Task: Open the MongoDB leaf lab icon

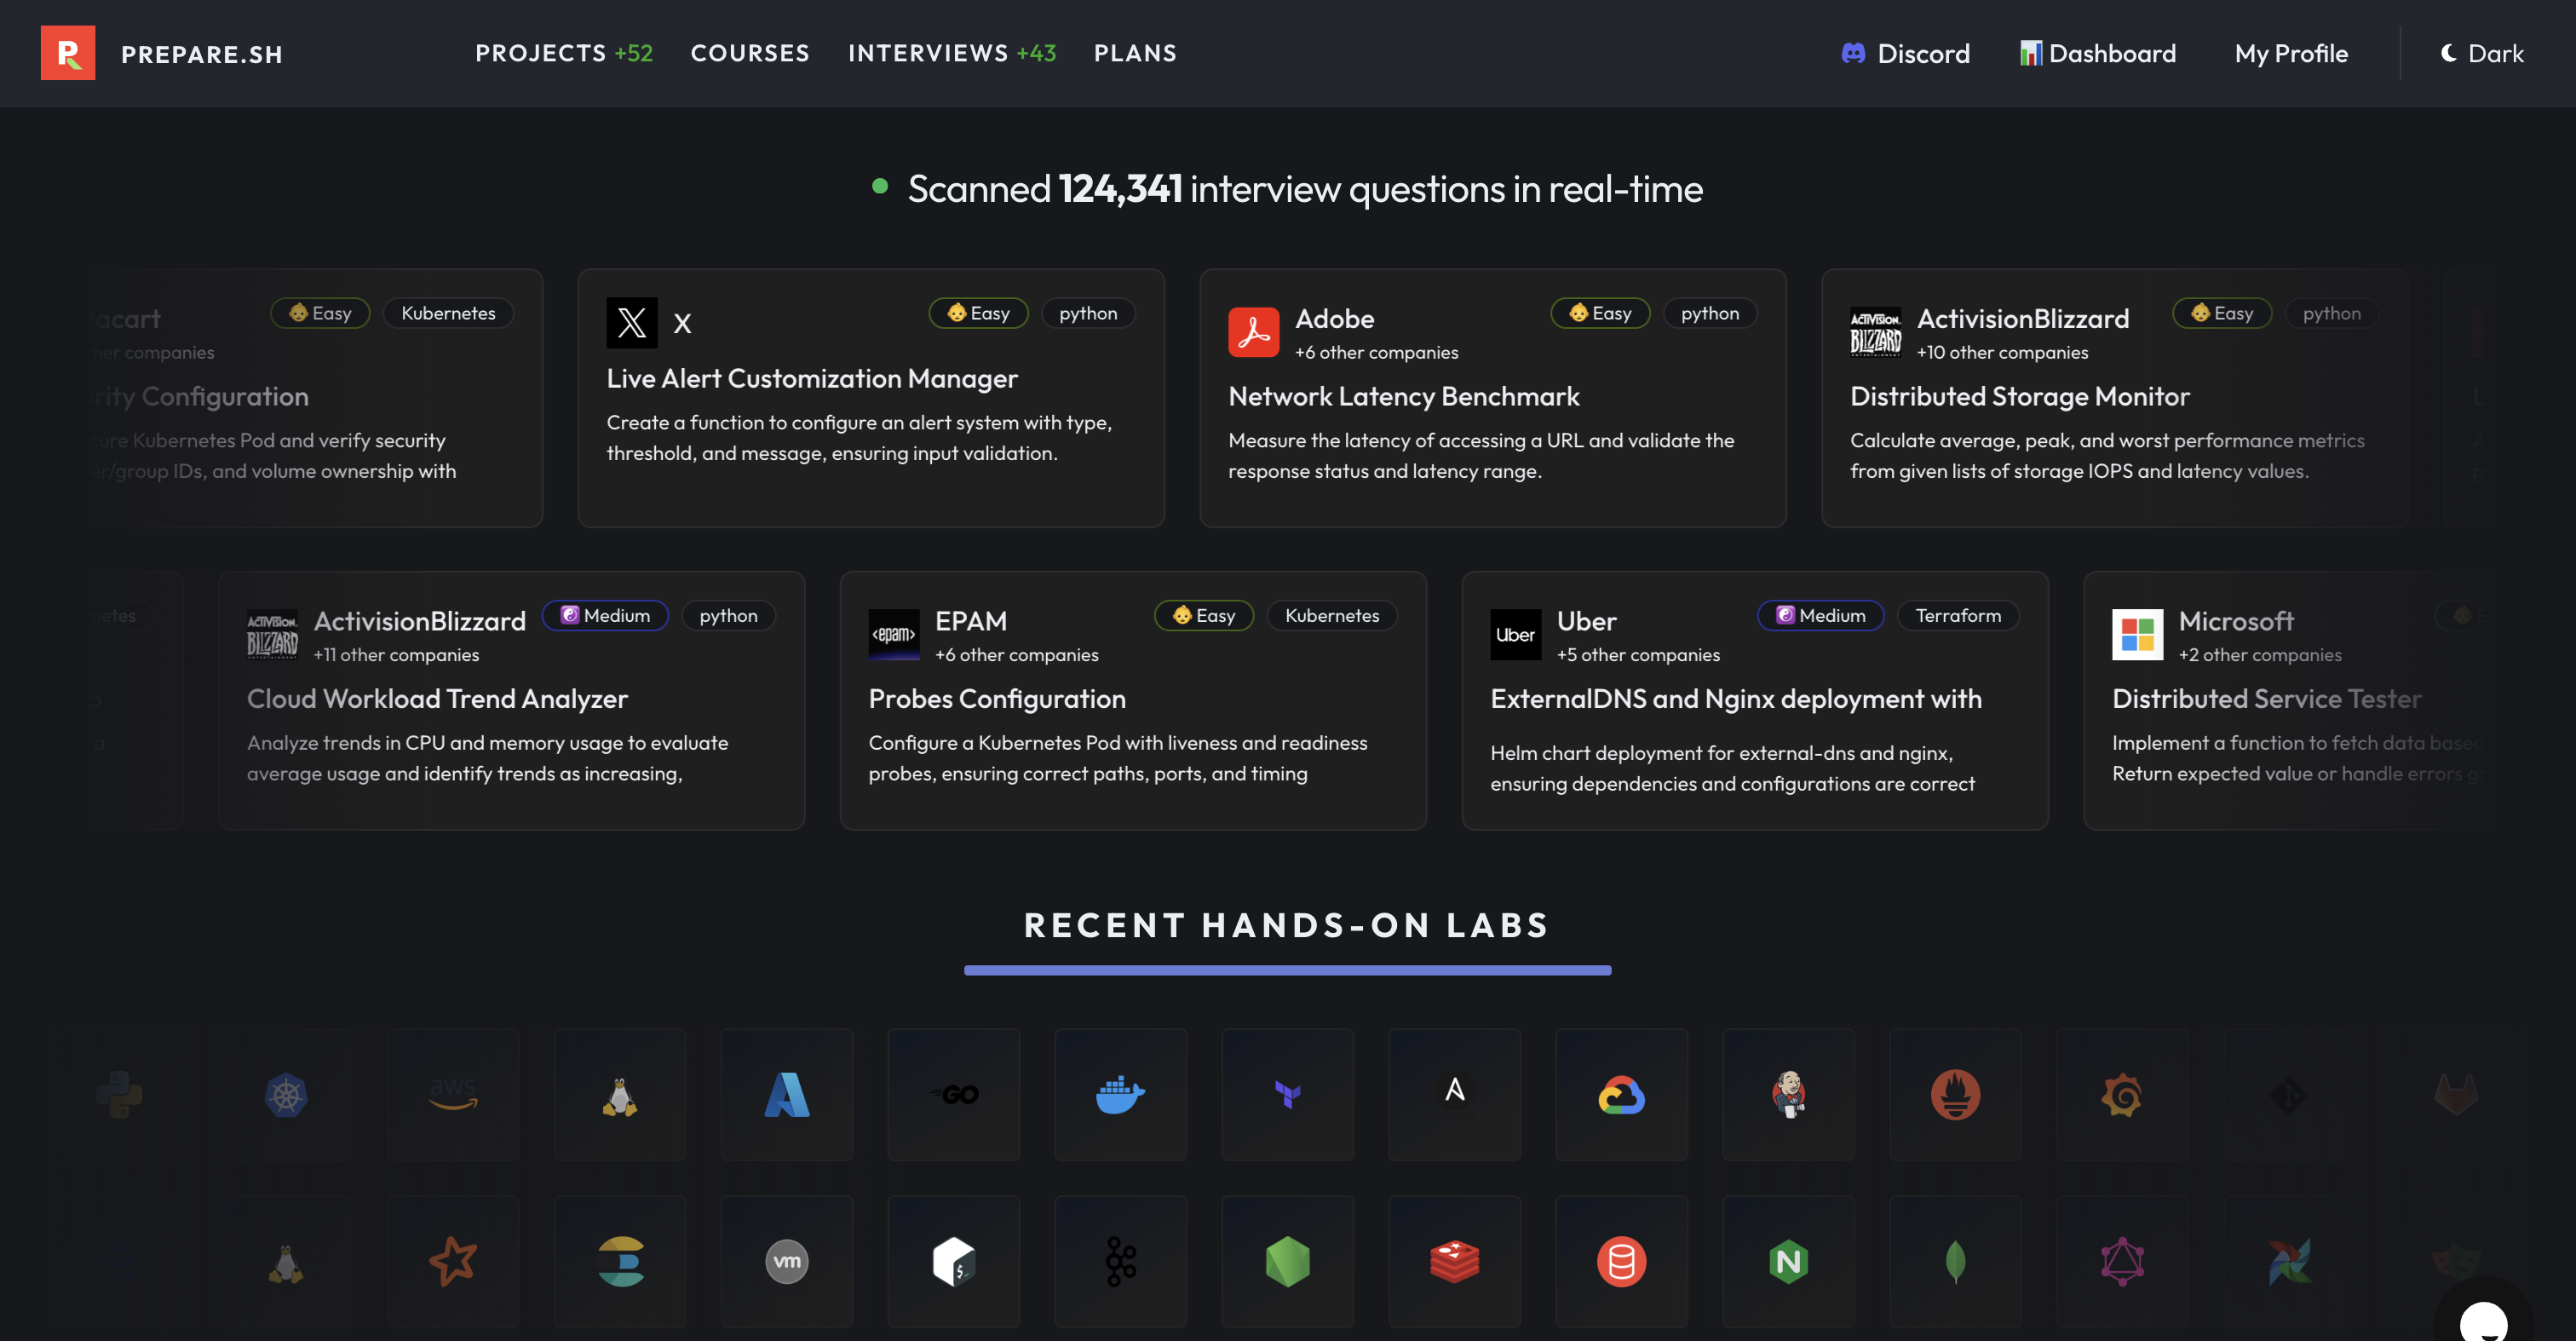Action: [1956, 1262]
